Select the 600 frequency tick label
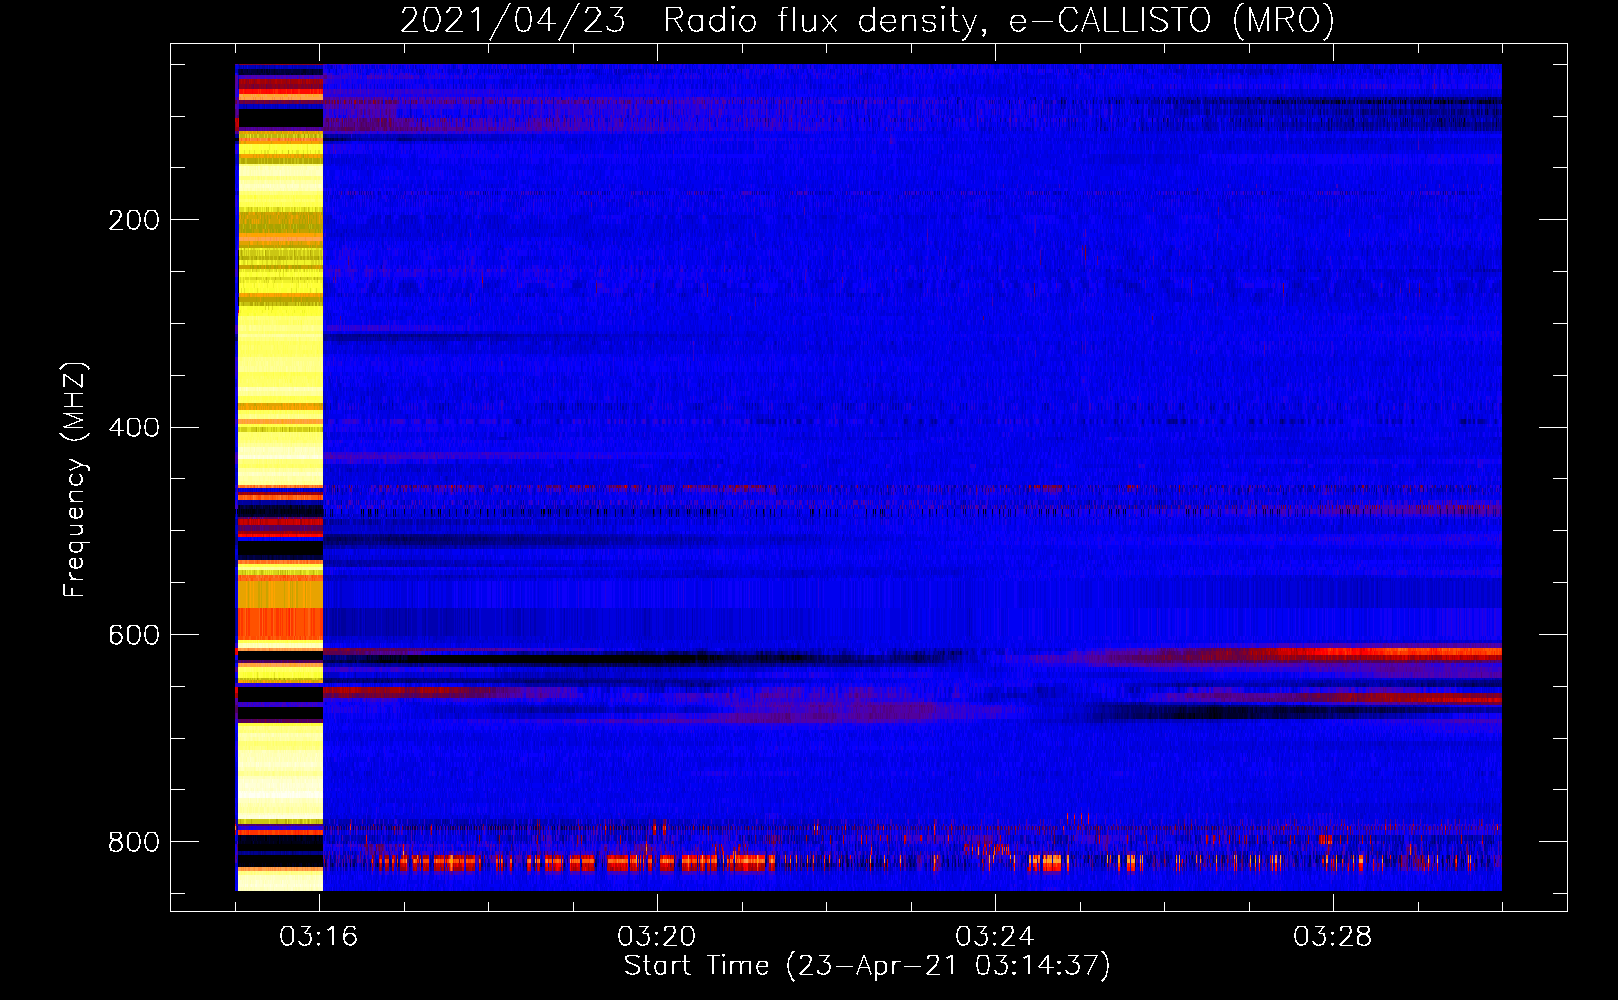This screenshot has height=1000, width=1618. click(x=134, y=636)
